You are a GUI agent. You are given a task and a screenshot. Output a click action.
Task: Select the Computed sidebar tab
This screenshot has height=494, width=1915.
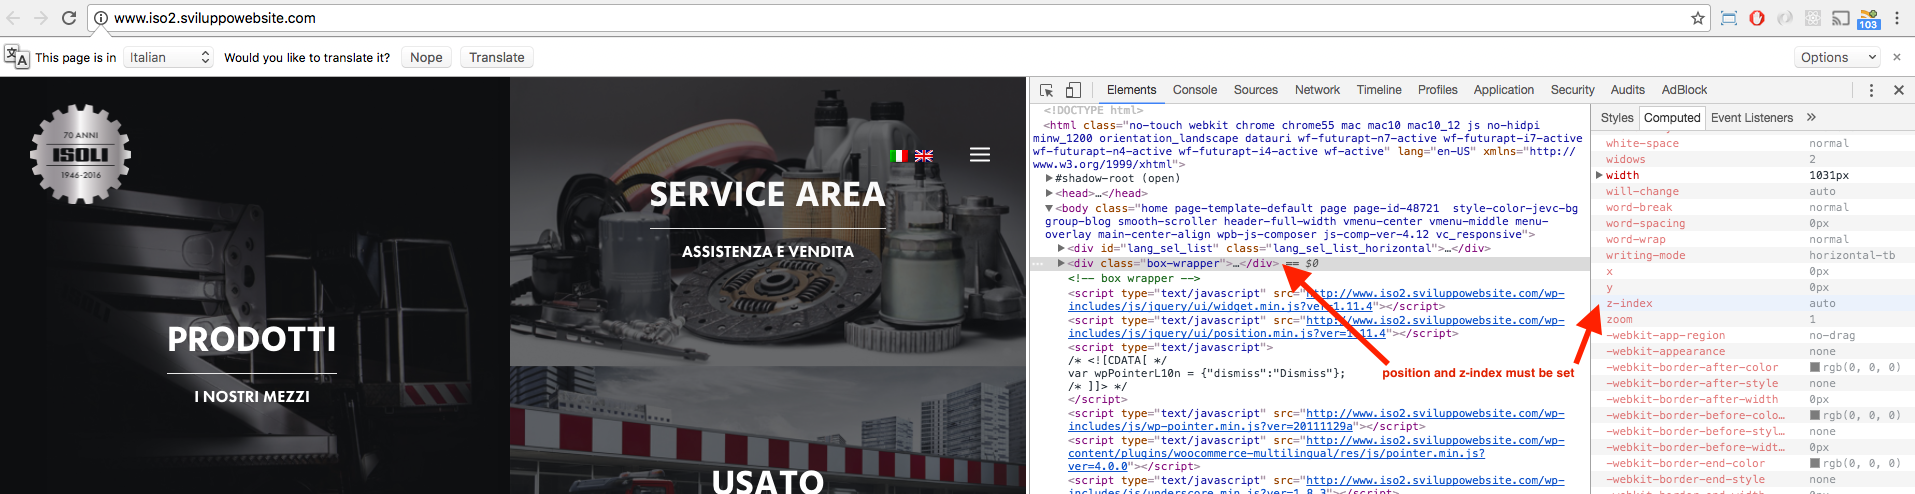click(1672, 118)
